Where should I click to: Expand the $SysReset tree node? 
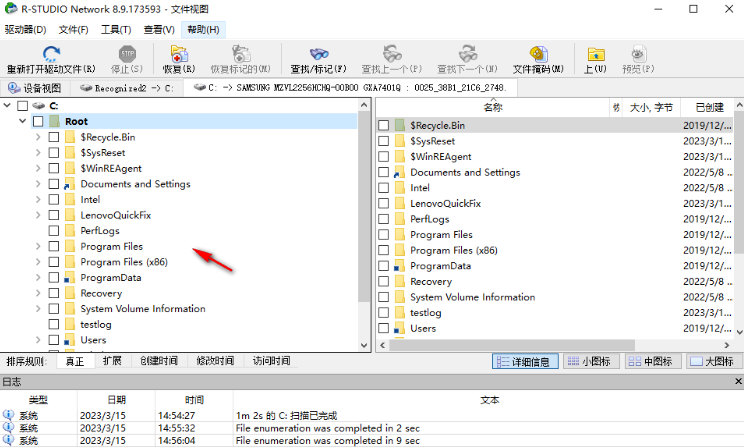[x=38, y=153]
